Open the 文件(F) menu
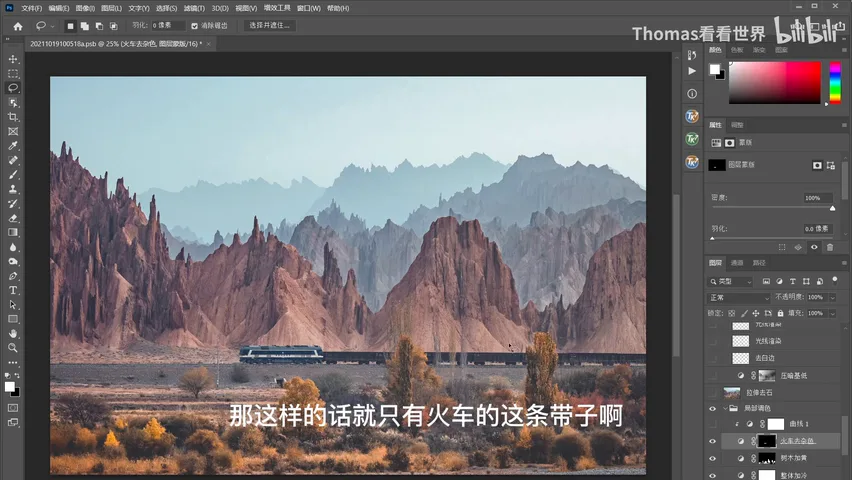852x480 pixels. point(32,8)
